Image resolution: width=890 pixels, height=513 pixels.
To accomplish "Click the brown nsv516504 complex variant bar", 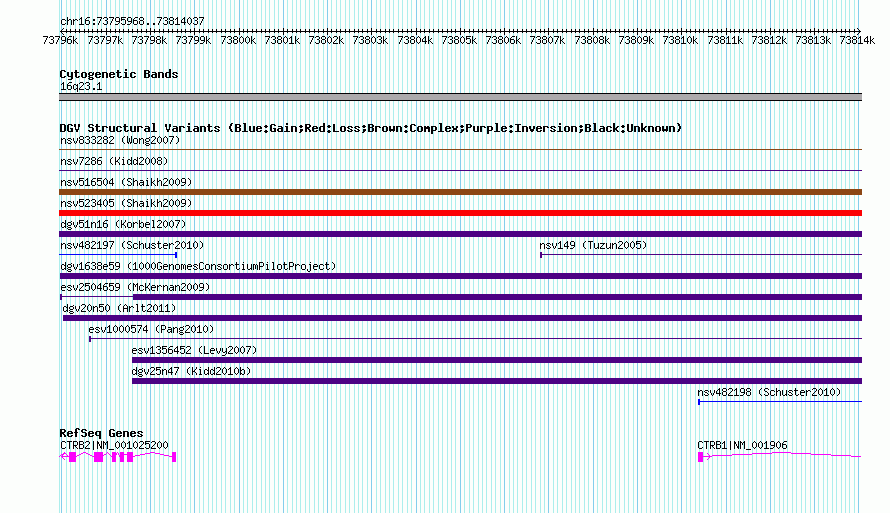I will (460, 192).
